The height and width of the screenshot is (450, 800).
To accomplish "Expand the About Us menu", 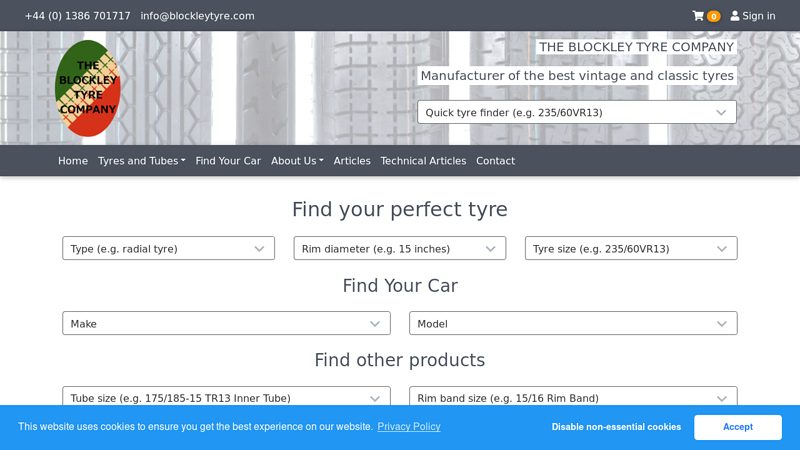I will coord(297,161).
